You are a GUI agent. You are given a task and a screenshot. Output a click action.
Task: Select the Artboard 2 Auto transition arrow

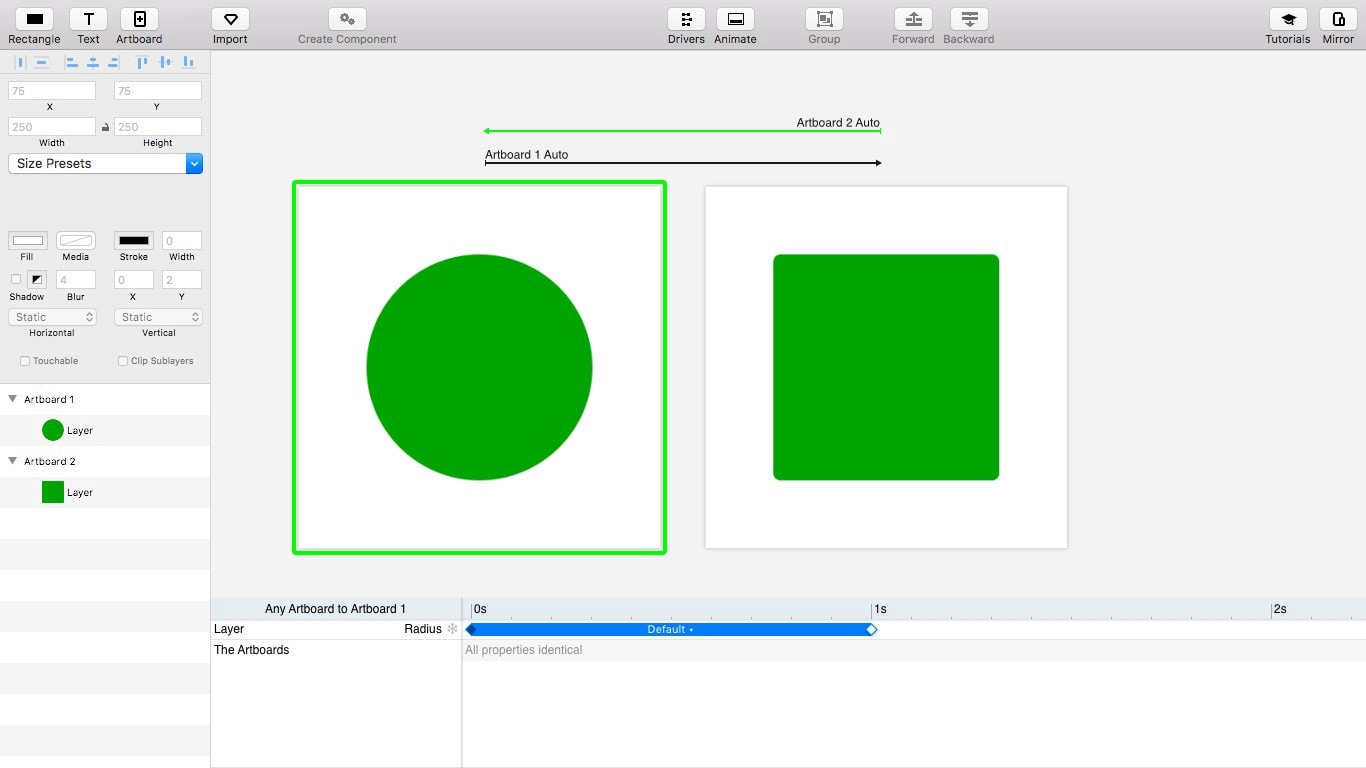(x=682, y=131)
